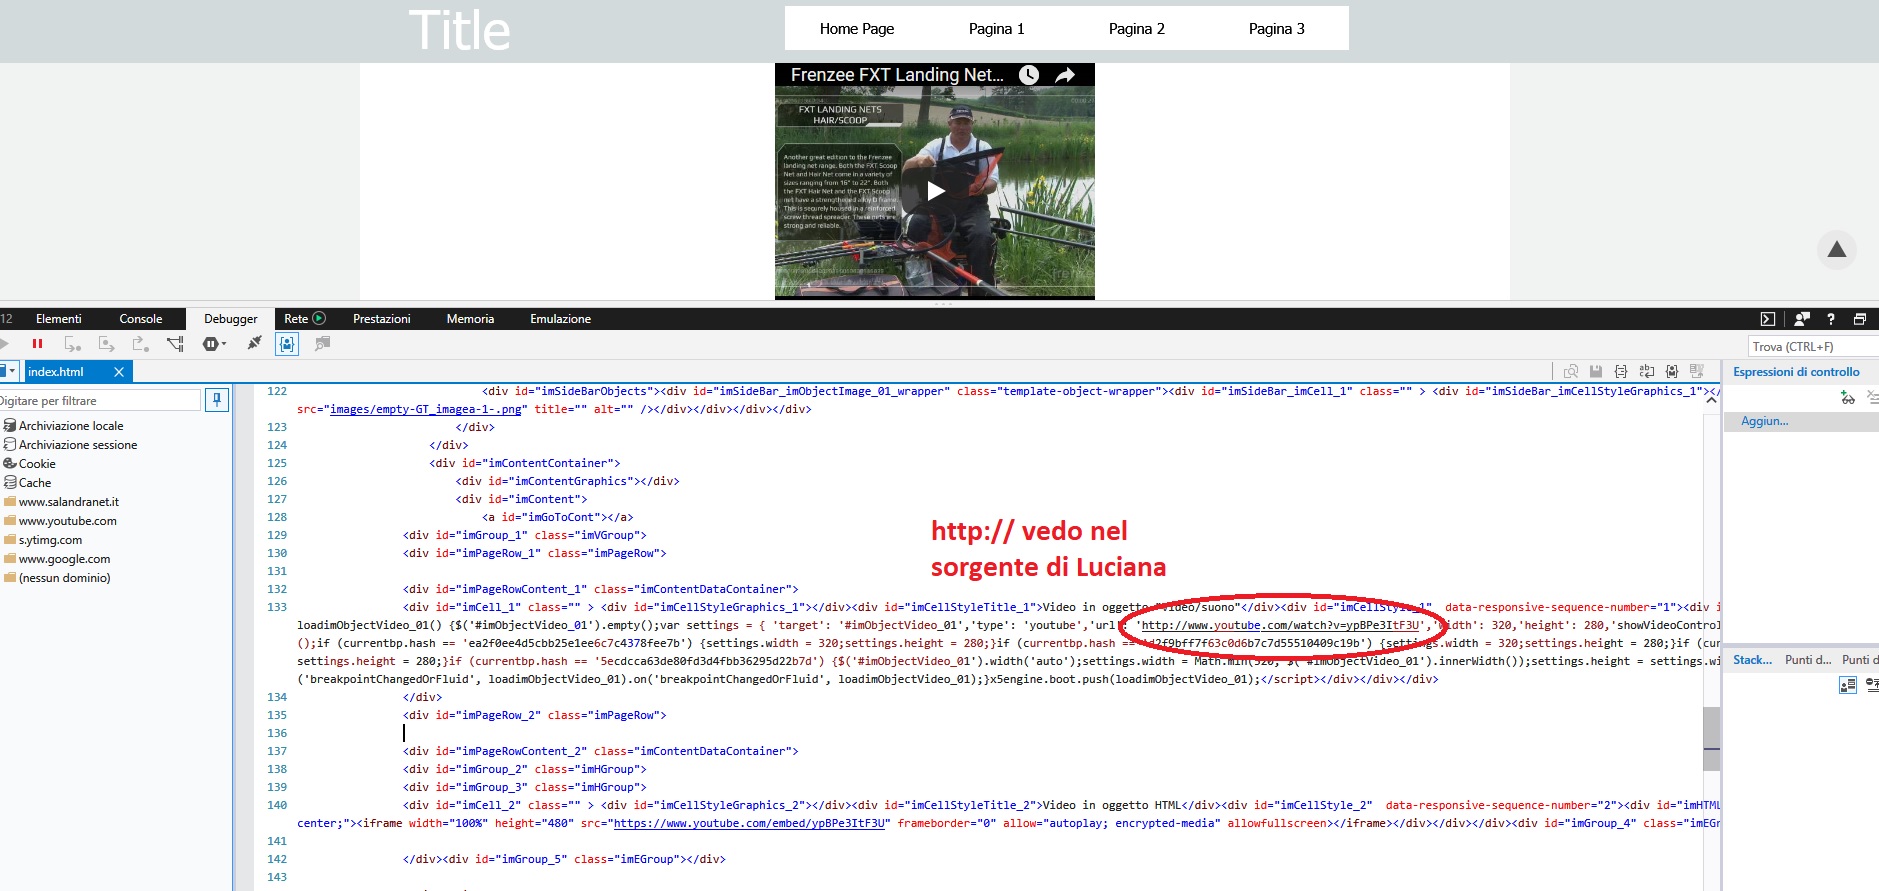Open Archiviazione sessione in the tree
The image size is (1879, 891).
pyautogui.click(x=78, y=445)
